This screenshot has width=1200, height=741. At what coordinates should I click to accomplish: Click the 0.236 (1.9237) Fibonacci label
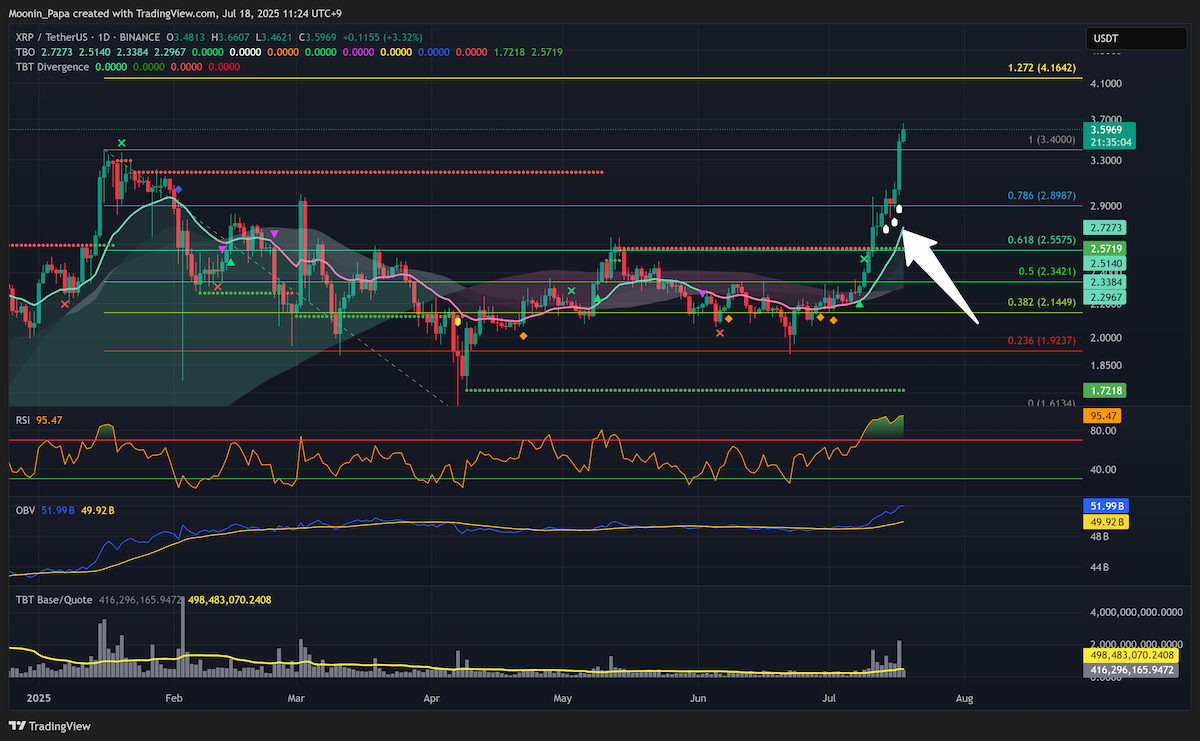coord(1042,340)
